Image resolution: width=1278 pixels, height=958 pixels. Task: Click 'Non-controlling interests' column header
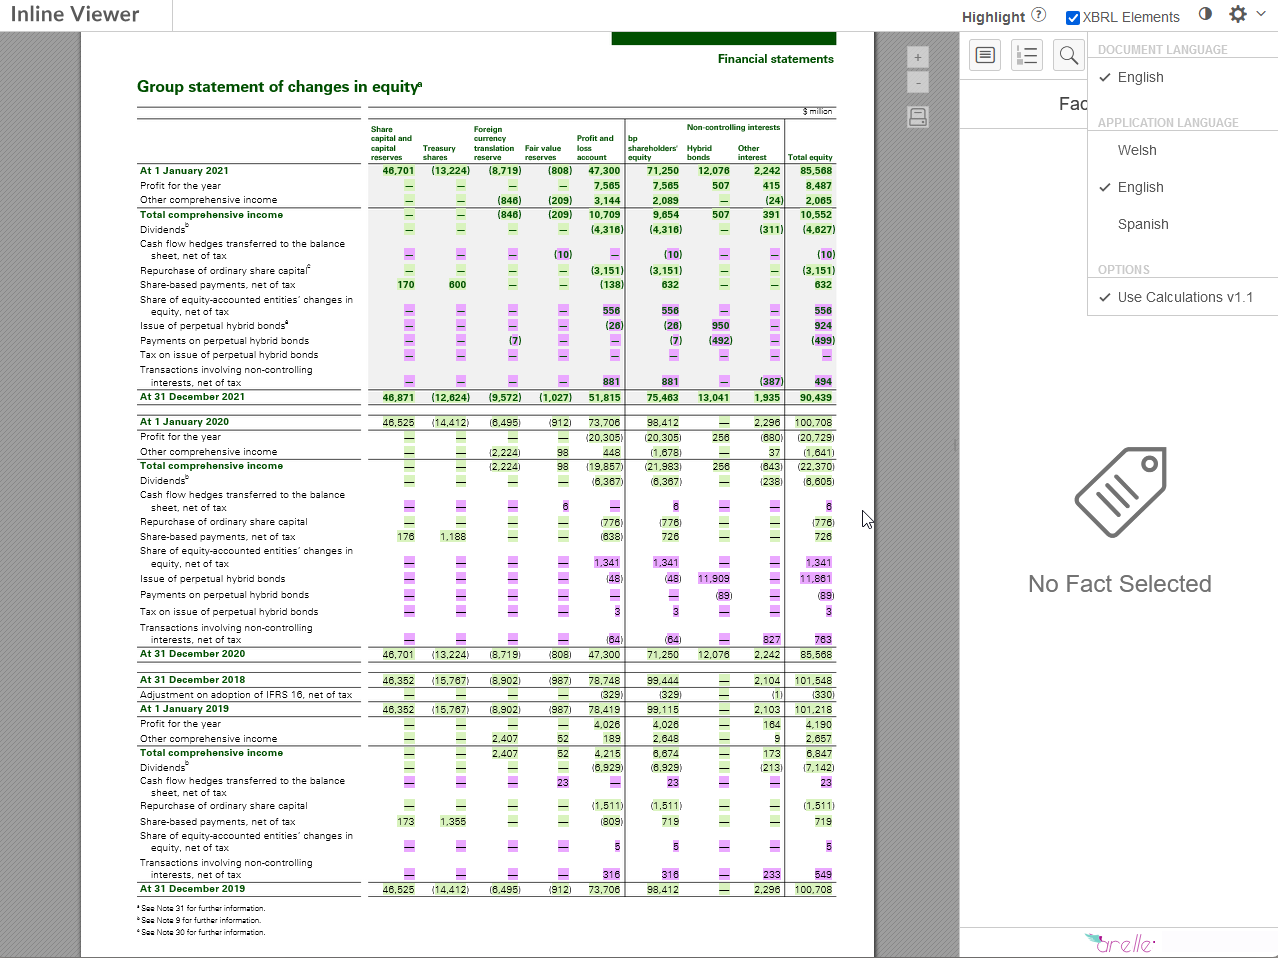733,128
